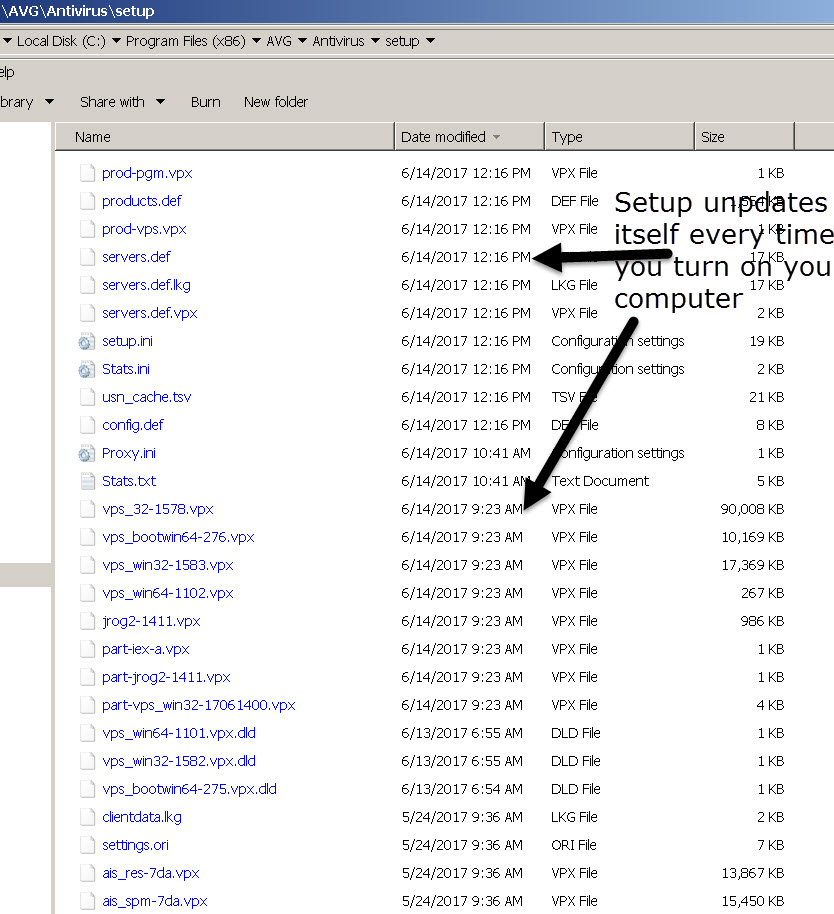Select the Stats.txt file name
Screen dimensions: 834x914
click(129, 481)
